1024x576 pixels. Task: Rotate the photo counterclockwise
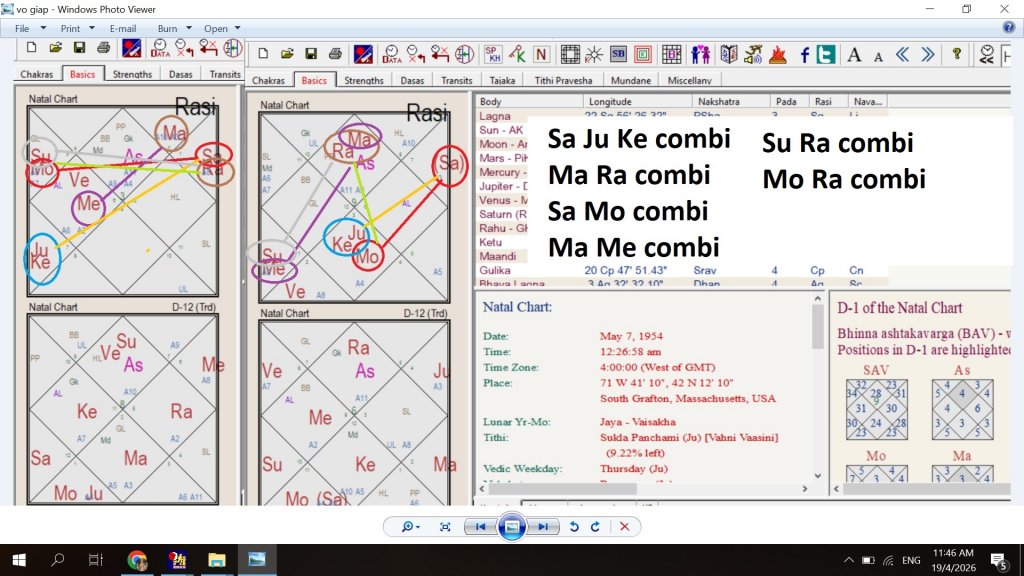(574, 527)
